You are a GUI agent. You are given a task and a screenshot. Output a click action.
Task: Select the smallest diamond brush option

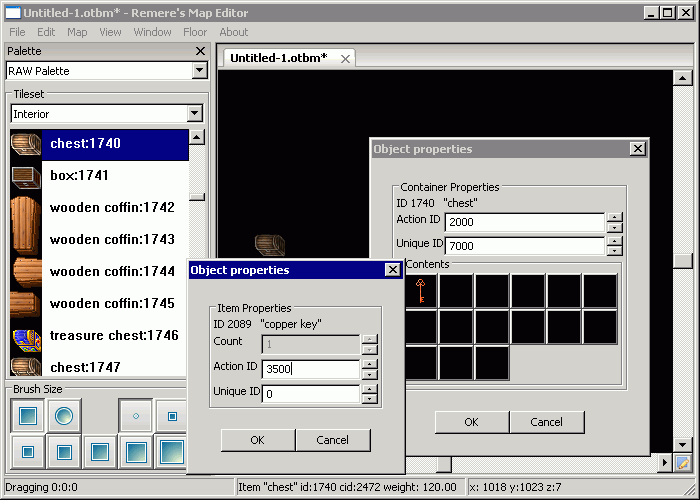tap(136, 416)
